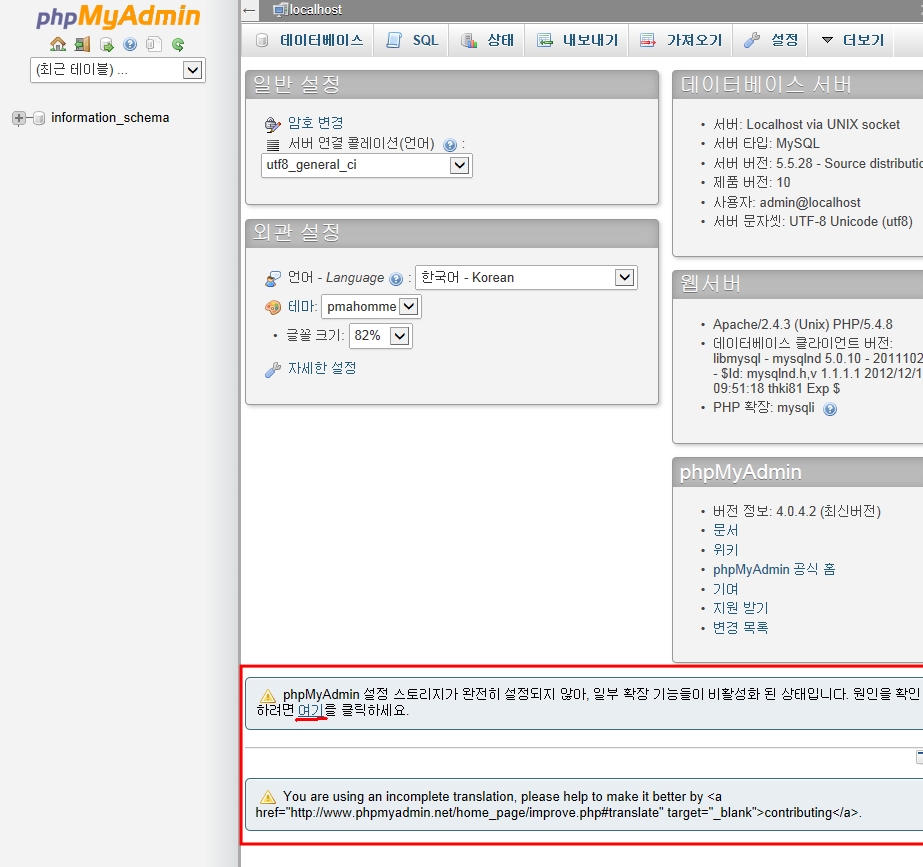This screenshot has width=923, height=867.
Task: Open the pmahomme theme dropdown
Action: tap(371, 306)
